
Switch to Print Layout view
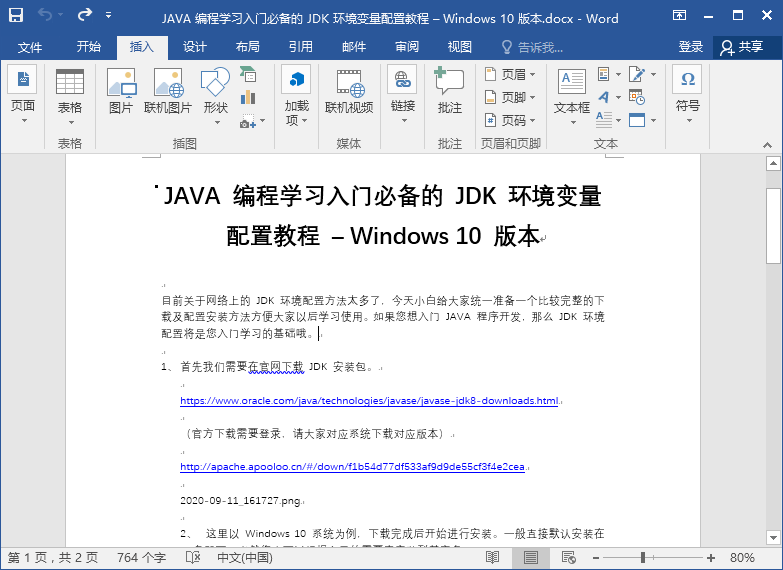pos(529,557)
